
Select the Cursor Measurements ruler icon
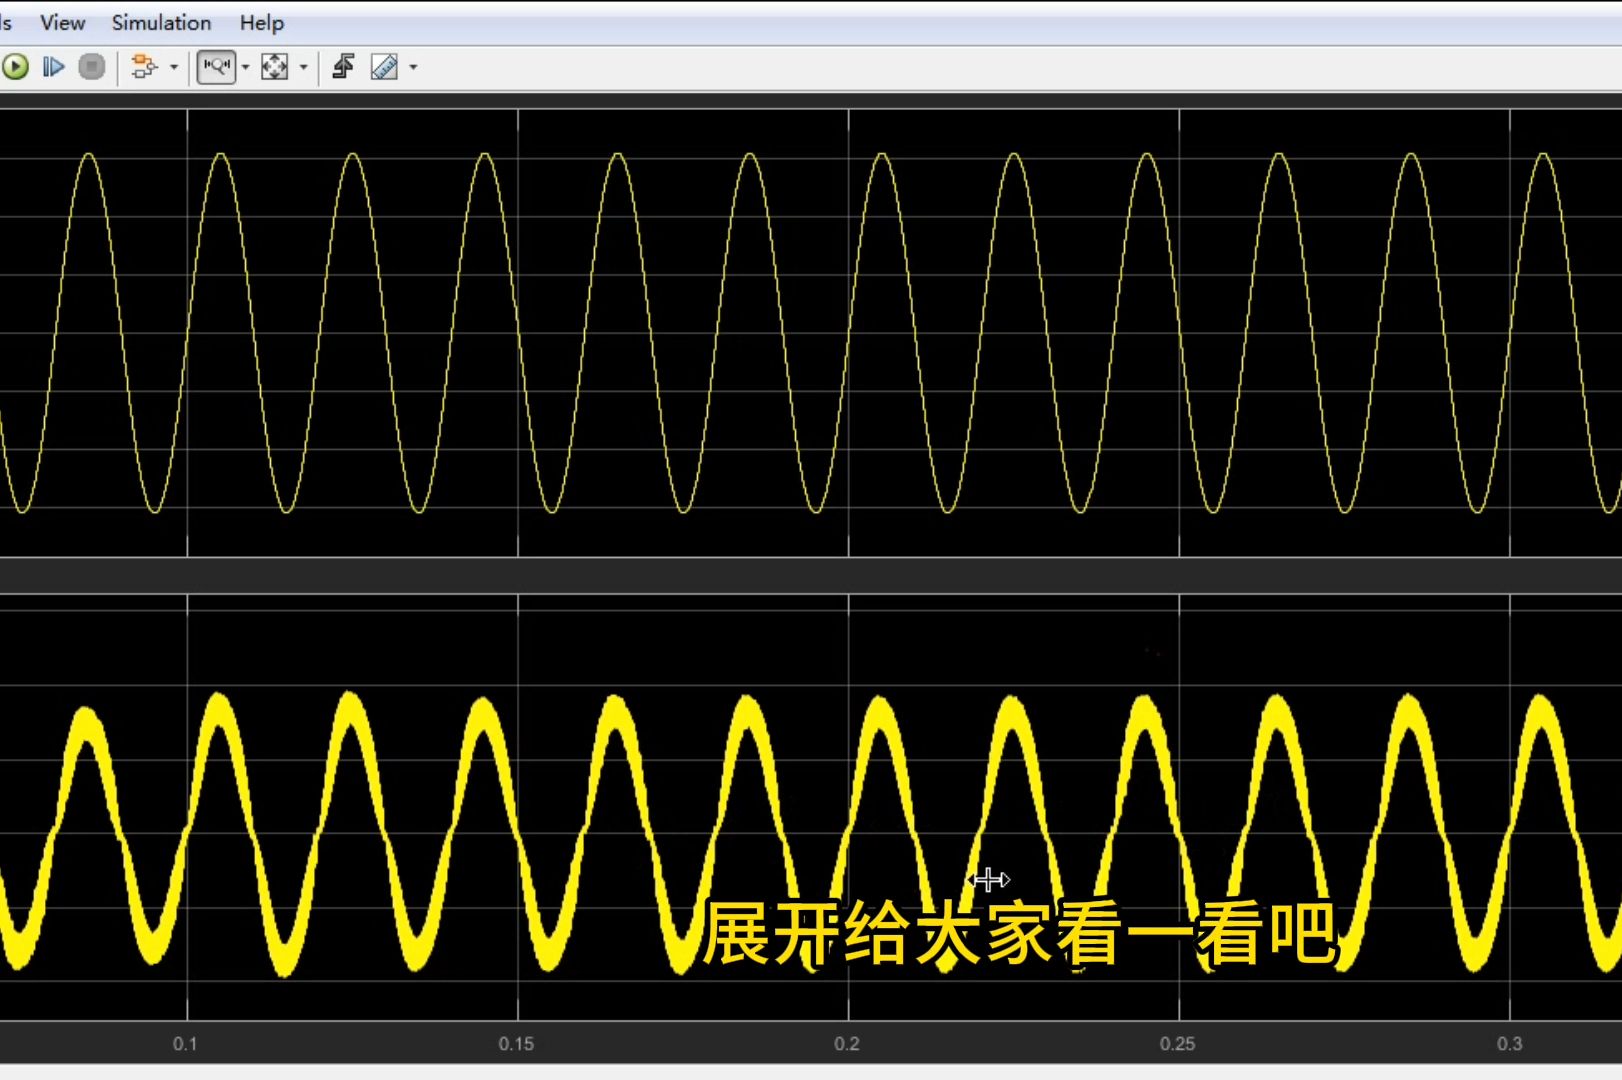tap(384, 67)
